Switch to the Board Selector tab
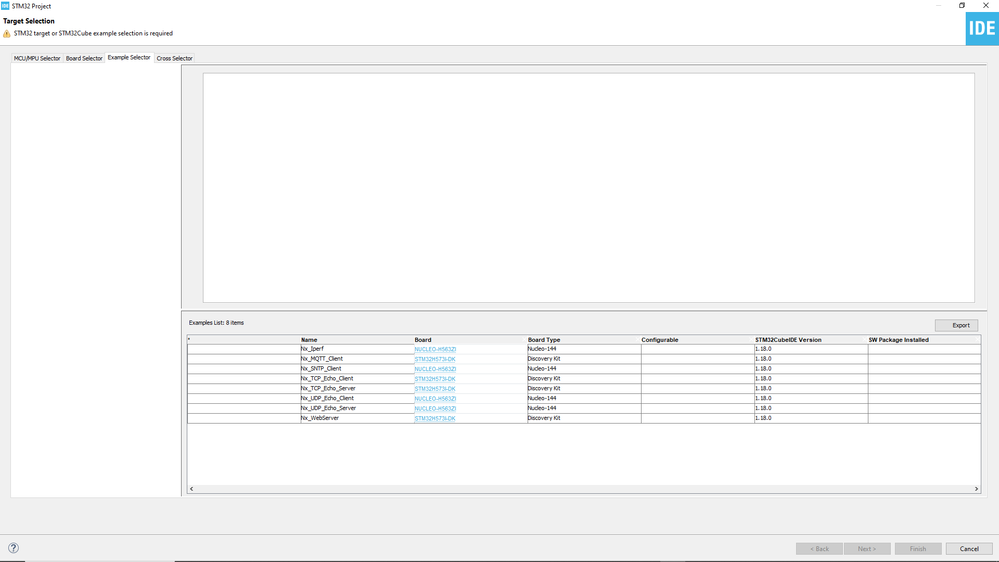999x562 pixels. pyautogui.click(x=84, y=58)
